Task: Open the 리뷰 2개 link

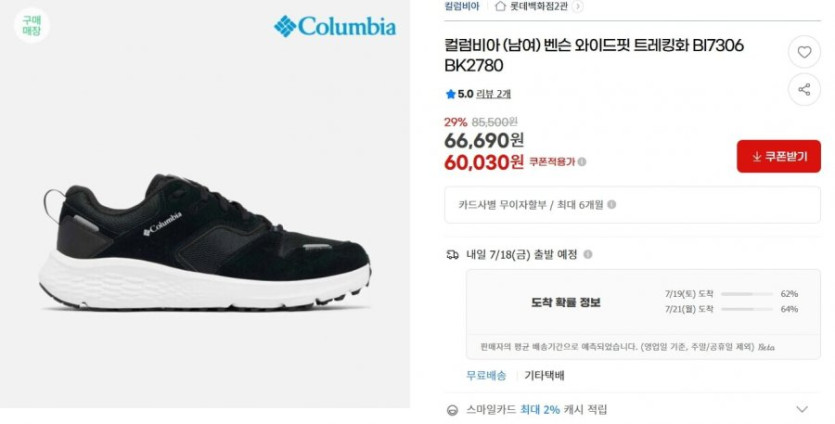Action: (x=493, y=94)
